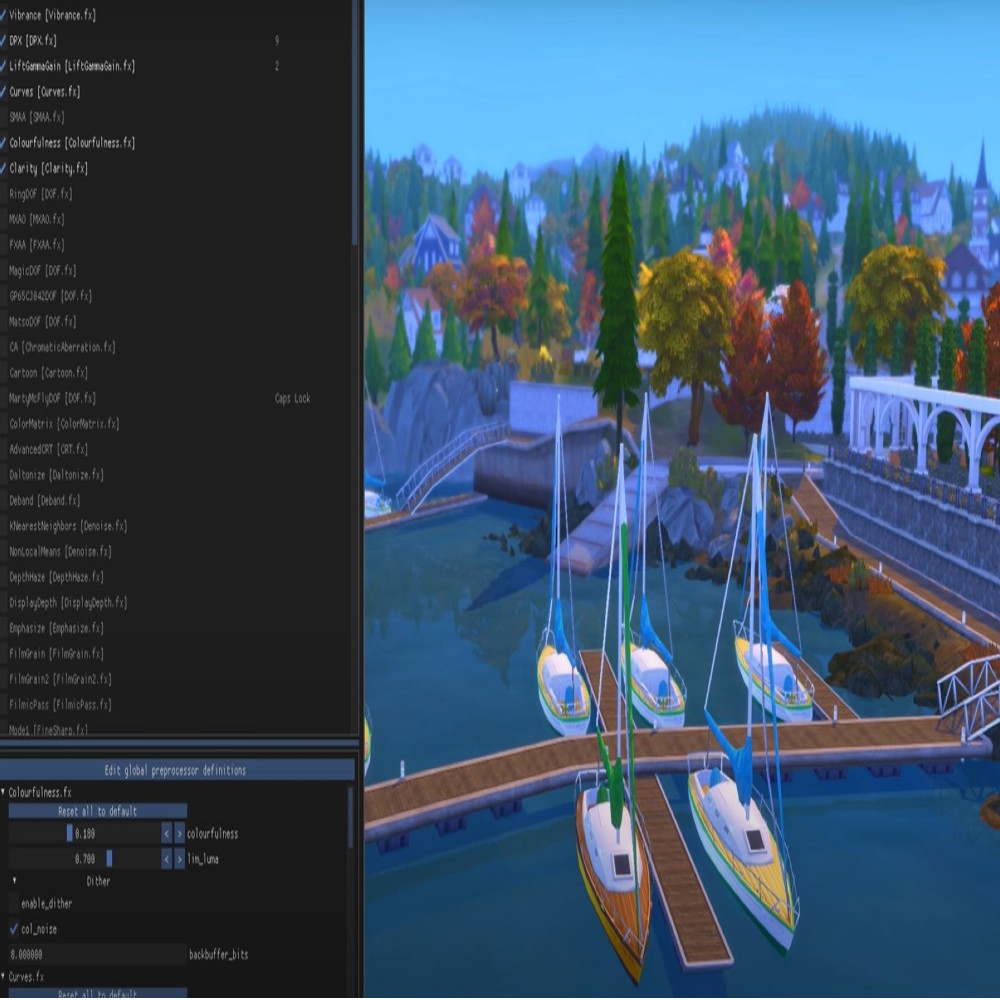Enable MartyMcFlyDOF effect

[3, 398]
